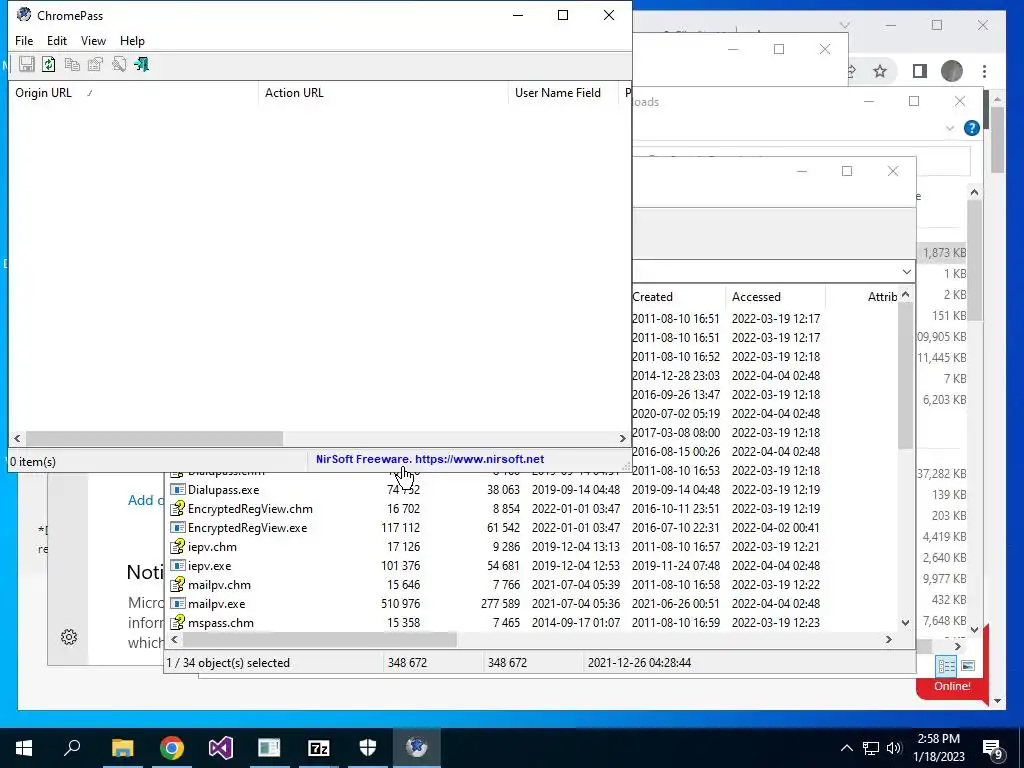Click the ChromePass title bar app icon

tap(24, 14)
